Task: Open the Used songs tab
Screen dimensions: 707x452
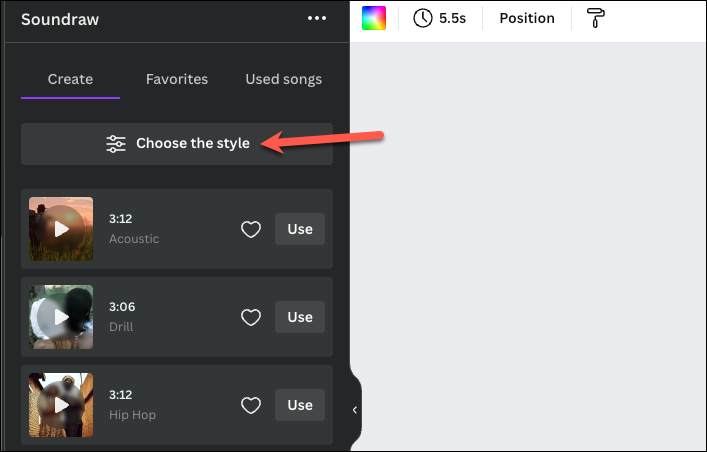Action: 284,79
